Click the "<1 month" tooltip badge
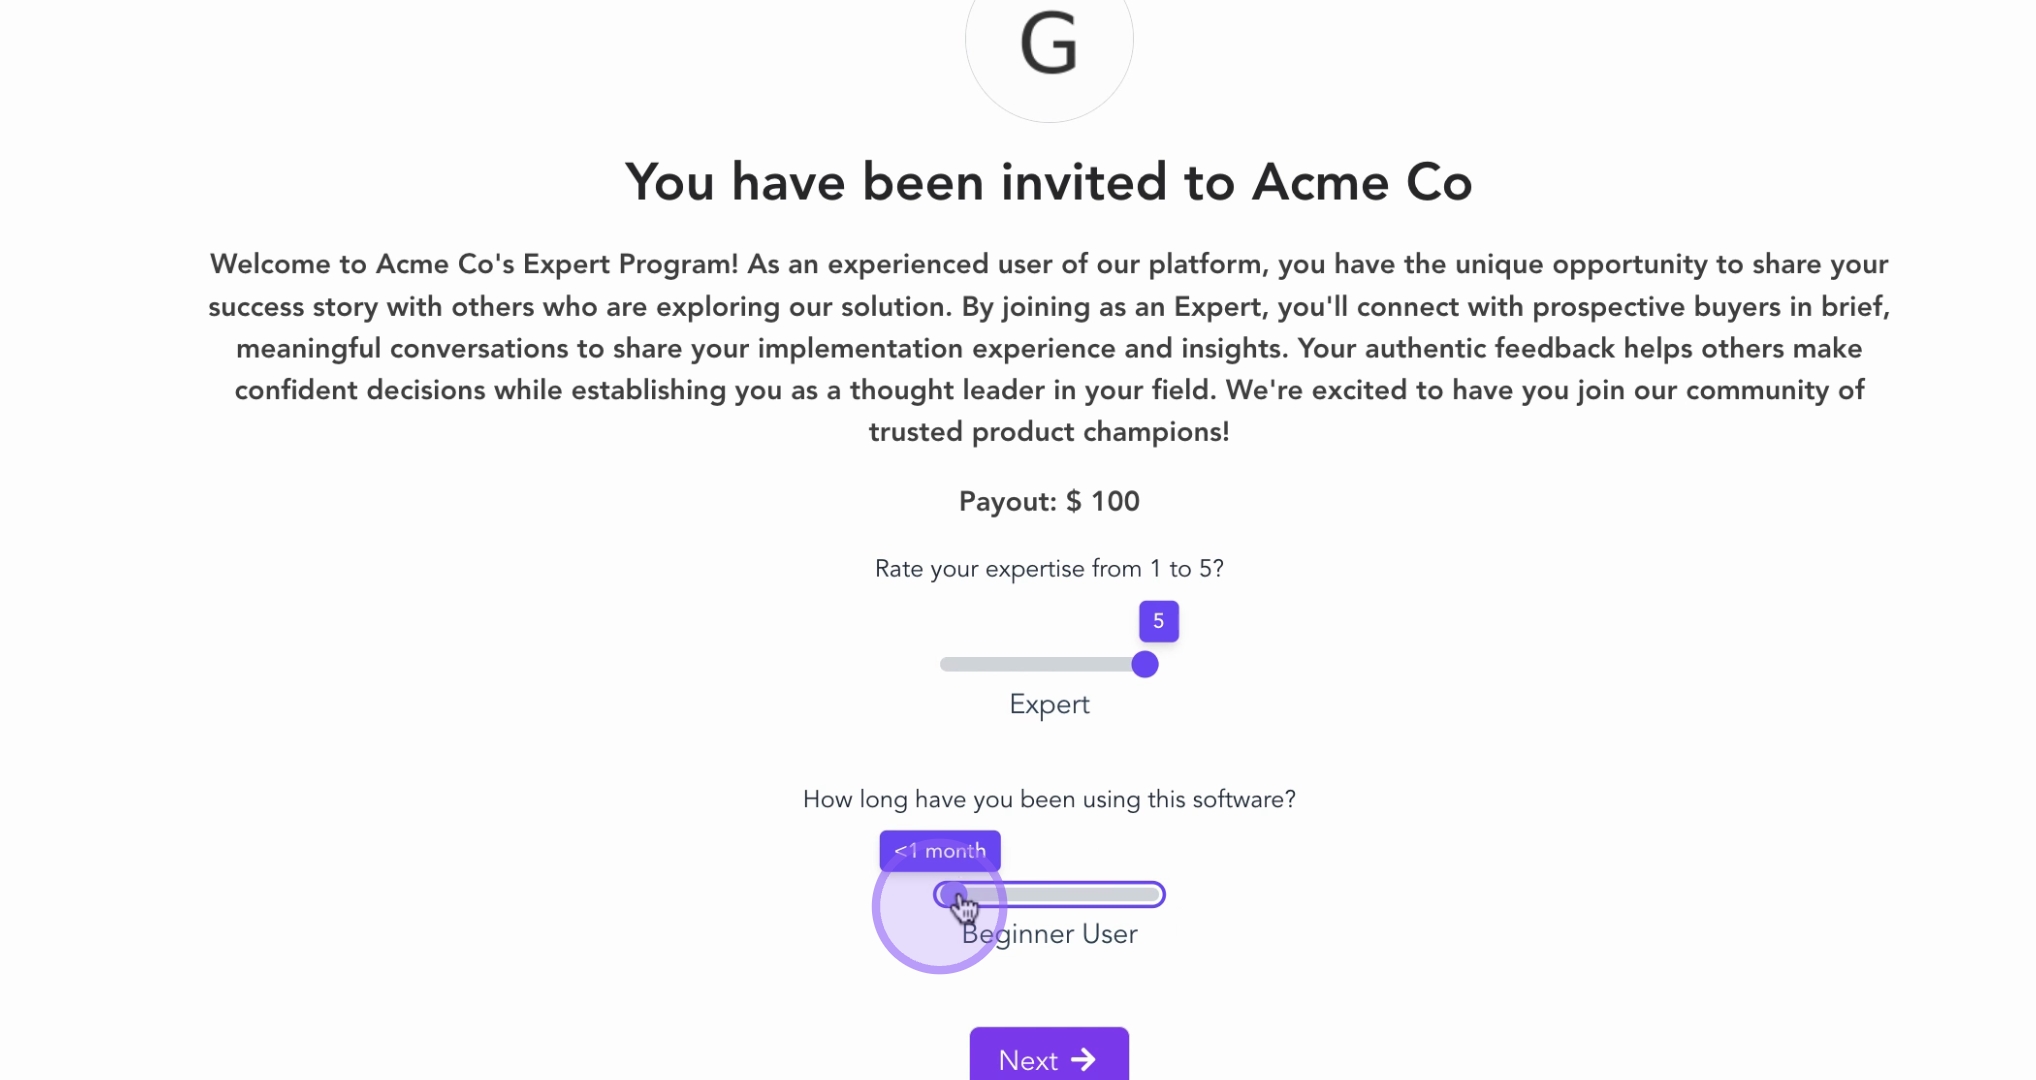Screen dimensions: 2036x1080 pos(939,851)
